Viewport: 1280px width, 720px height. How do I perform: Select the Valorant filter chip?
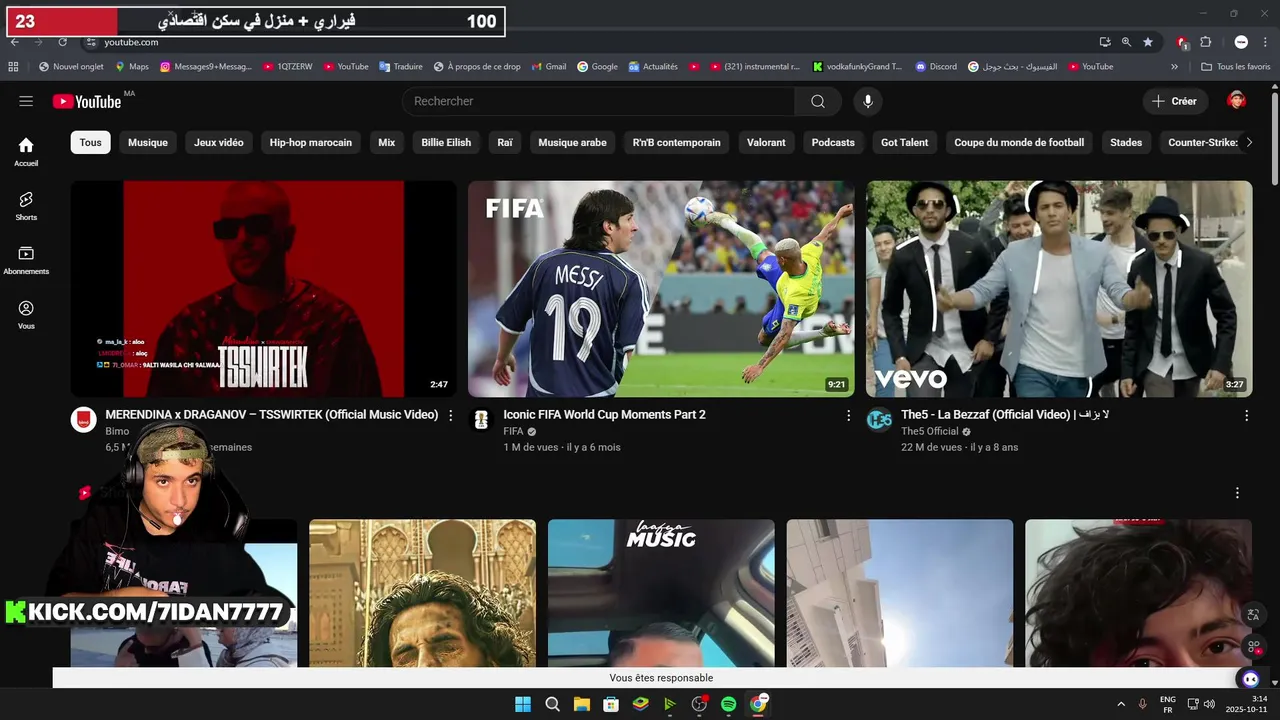click(x=766, y=142)
